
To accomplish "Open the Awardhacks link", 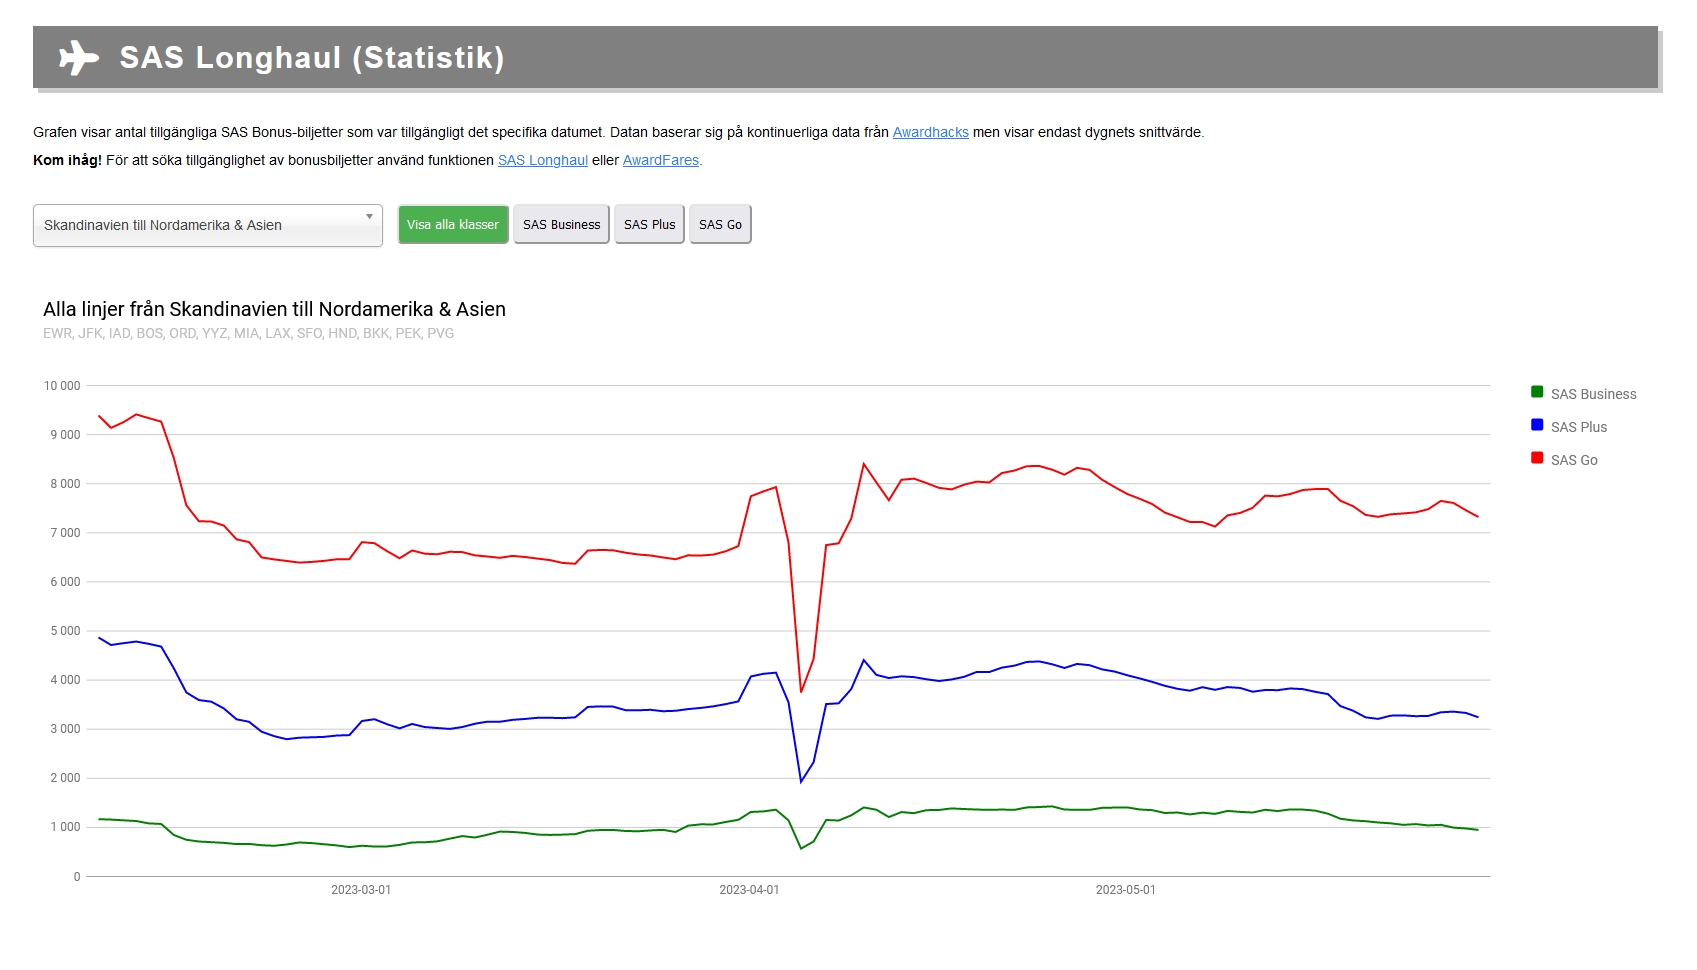I will point(930,132).
